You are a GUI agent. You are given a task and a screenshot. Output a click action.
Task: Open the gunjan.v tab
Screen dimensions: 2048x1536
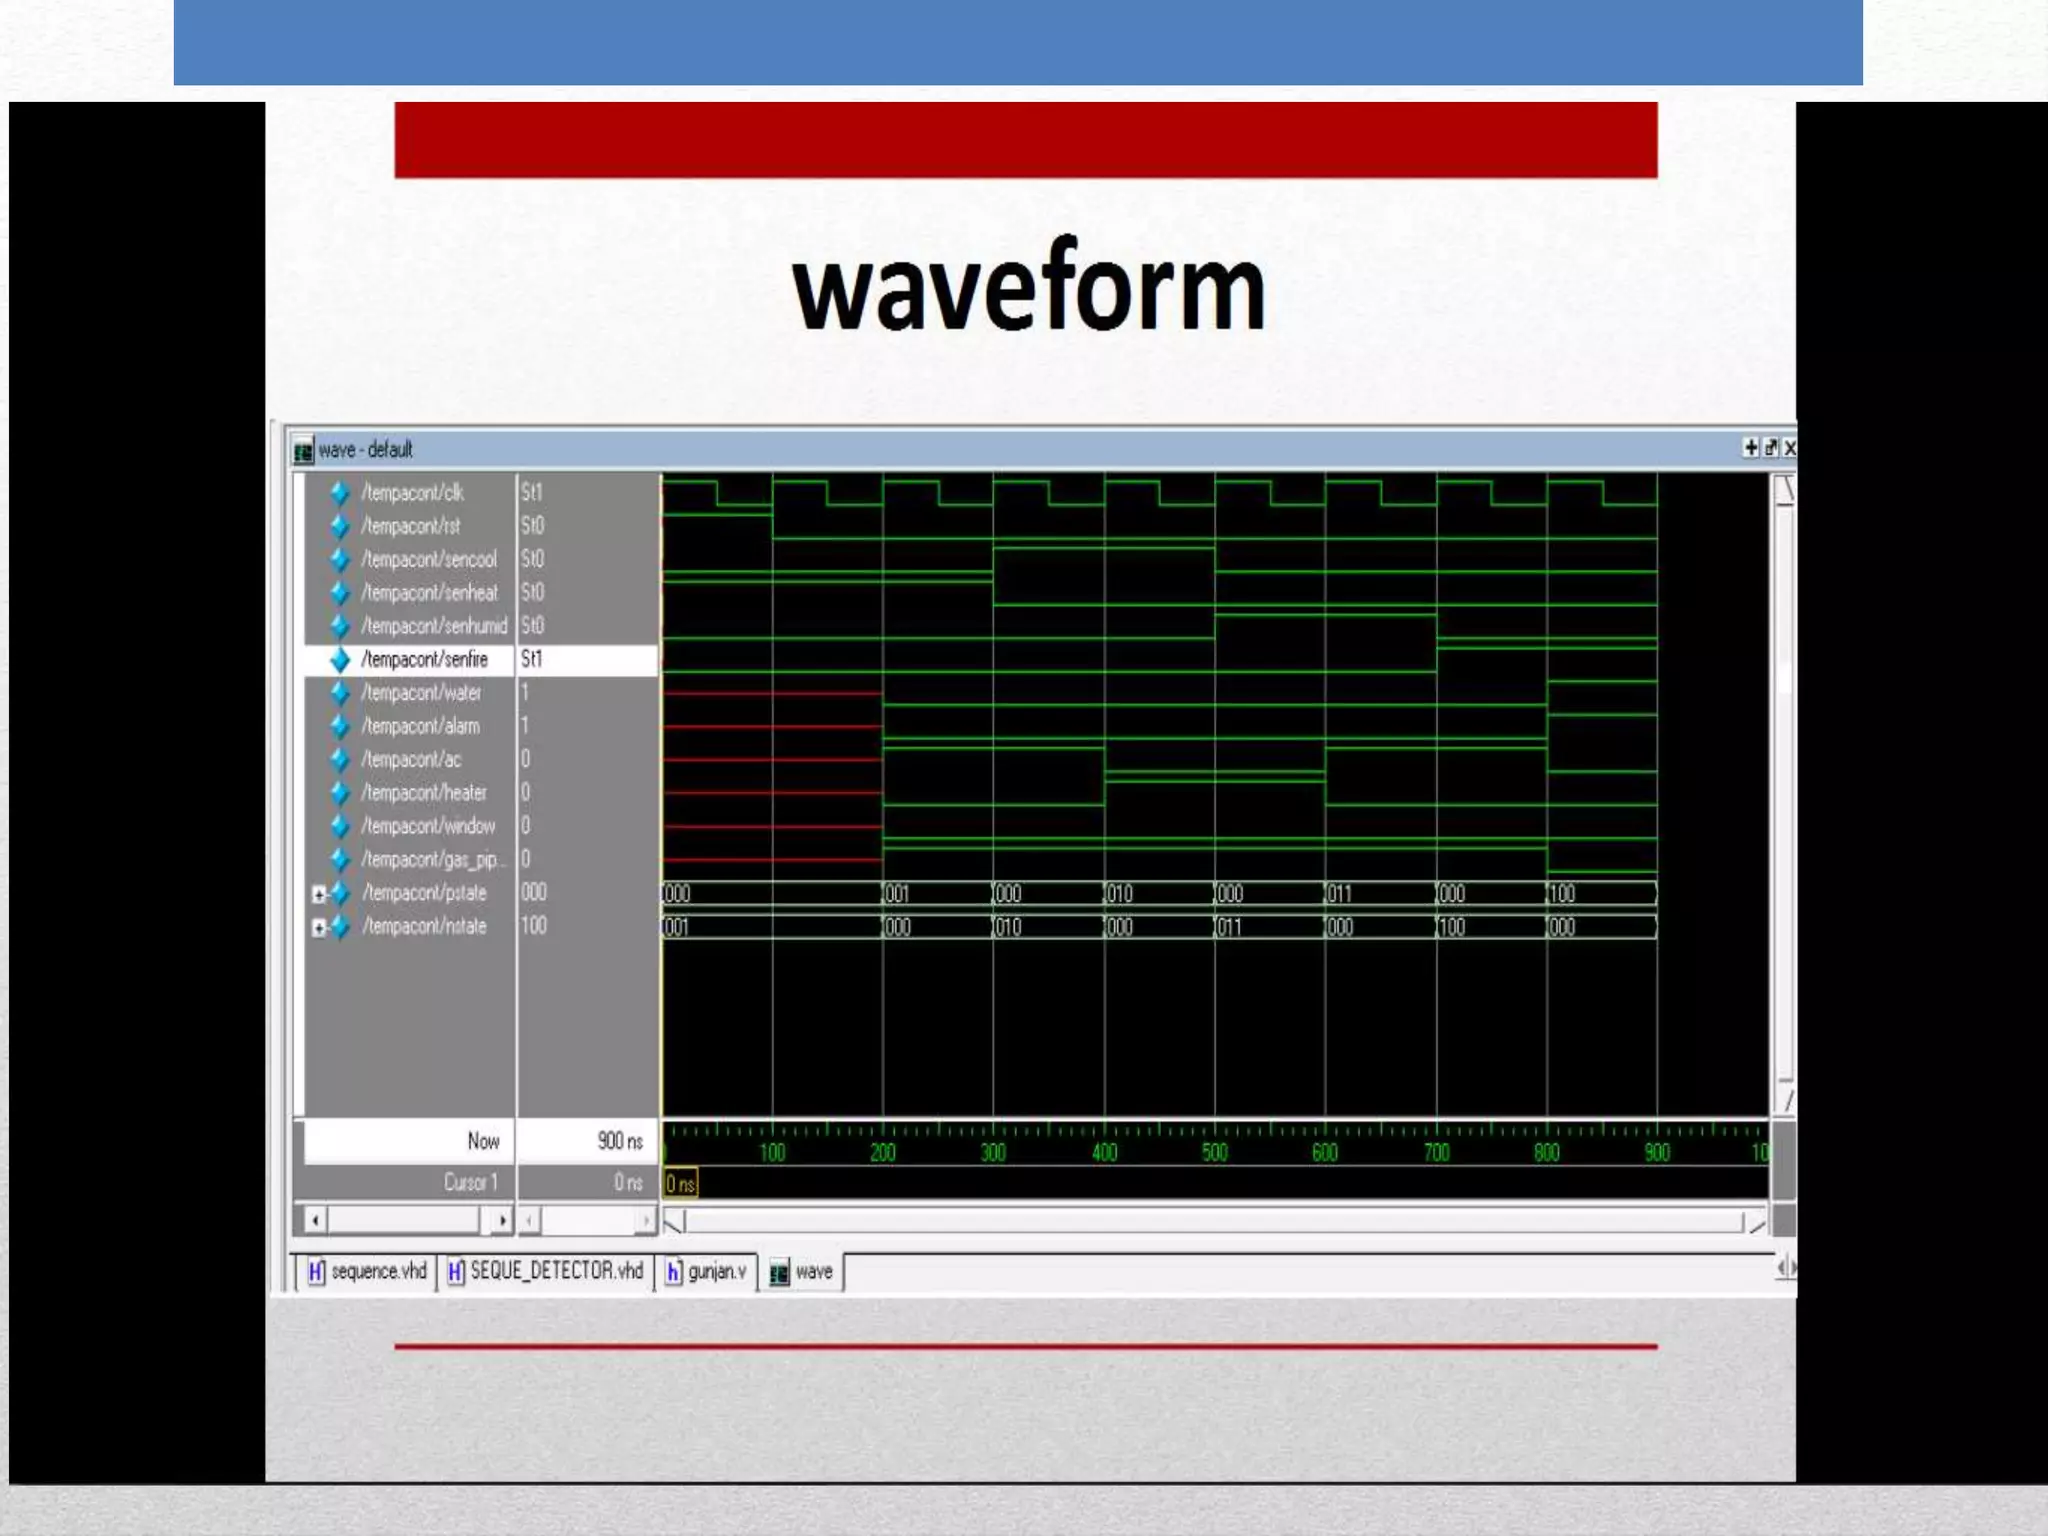(x=706, y=1272)
